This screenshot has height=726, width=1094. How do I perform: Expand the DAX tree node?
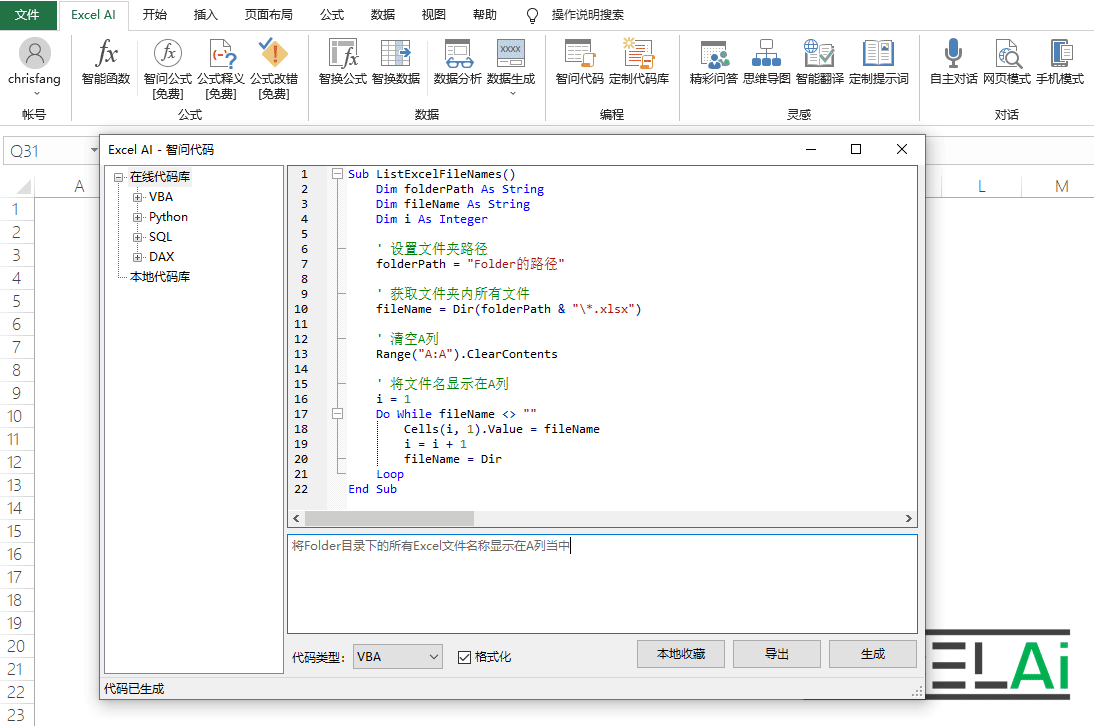137,257
